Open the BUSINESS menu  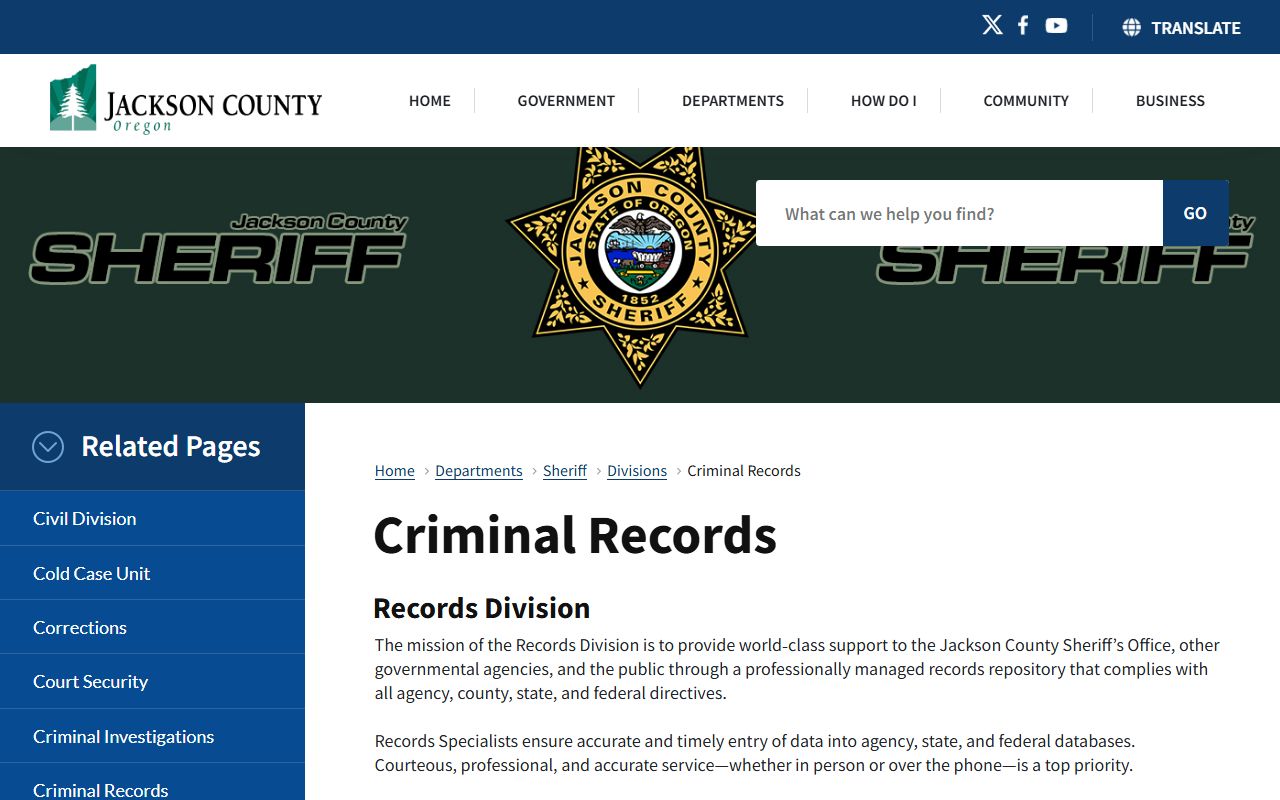(1170, 101)
